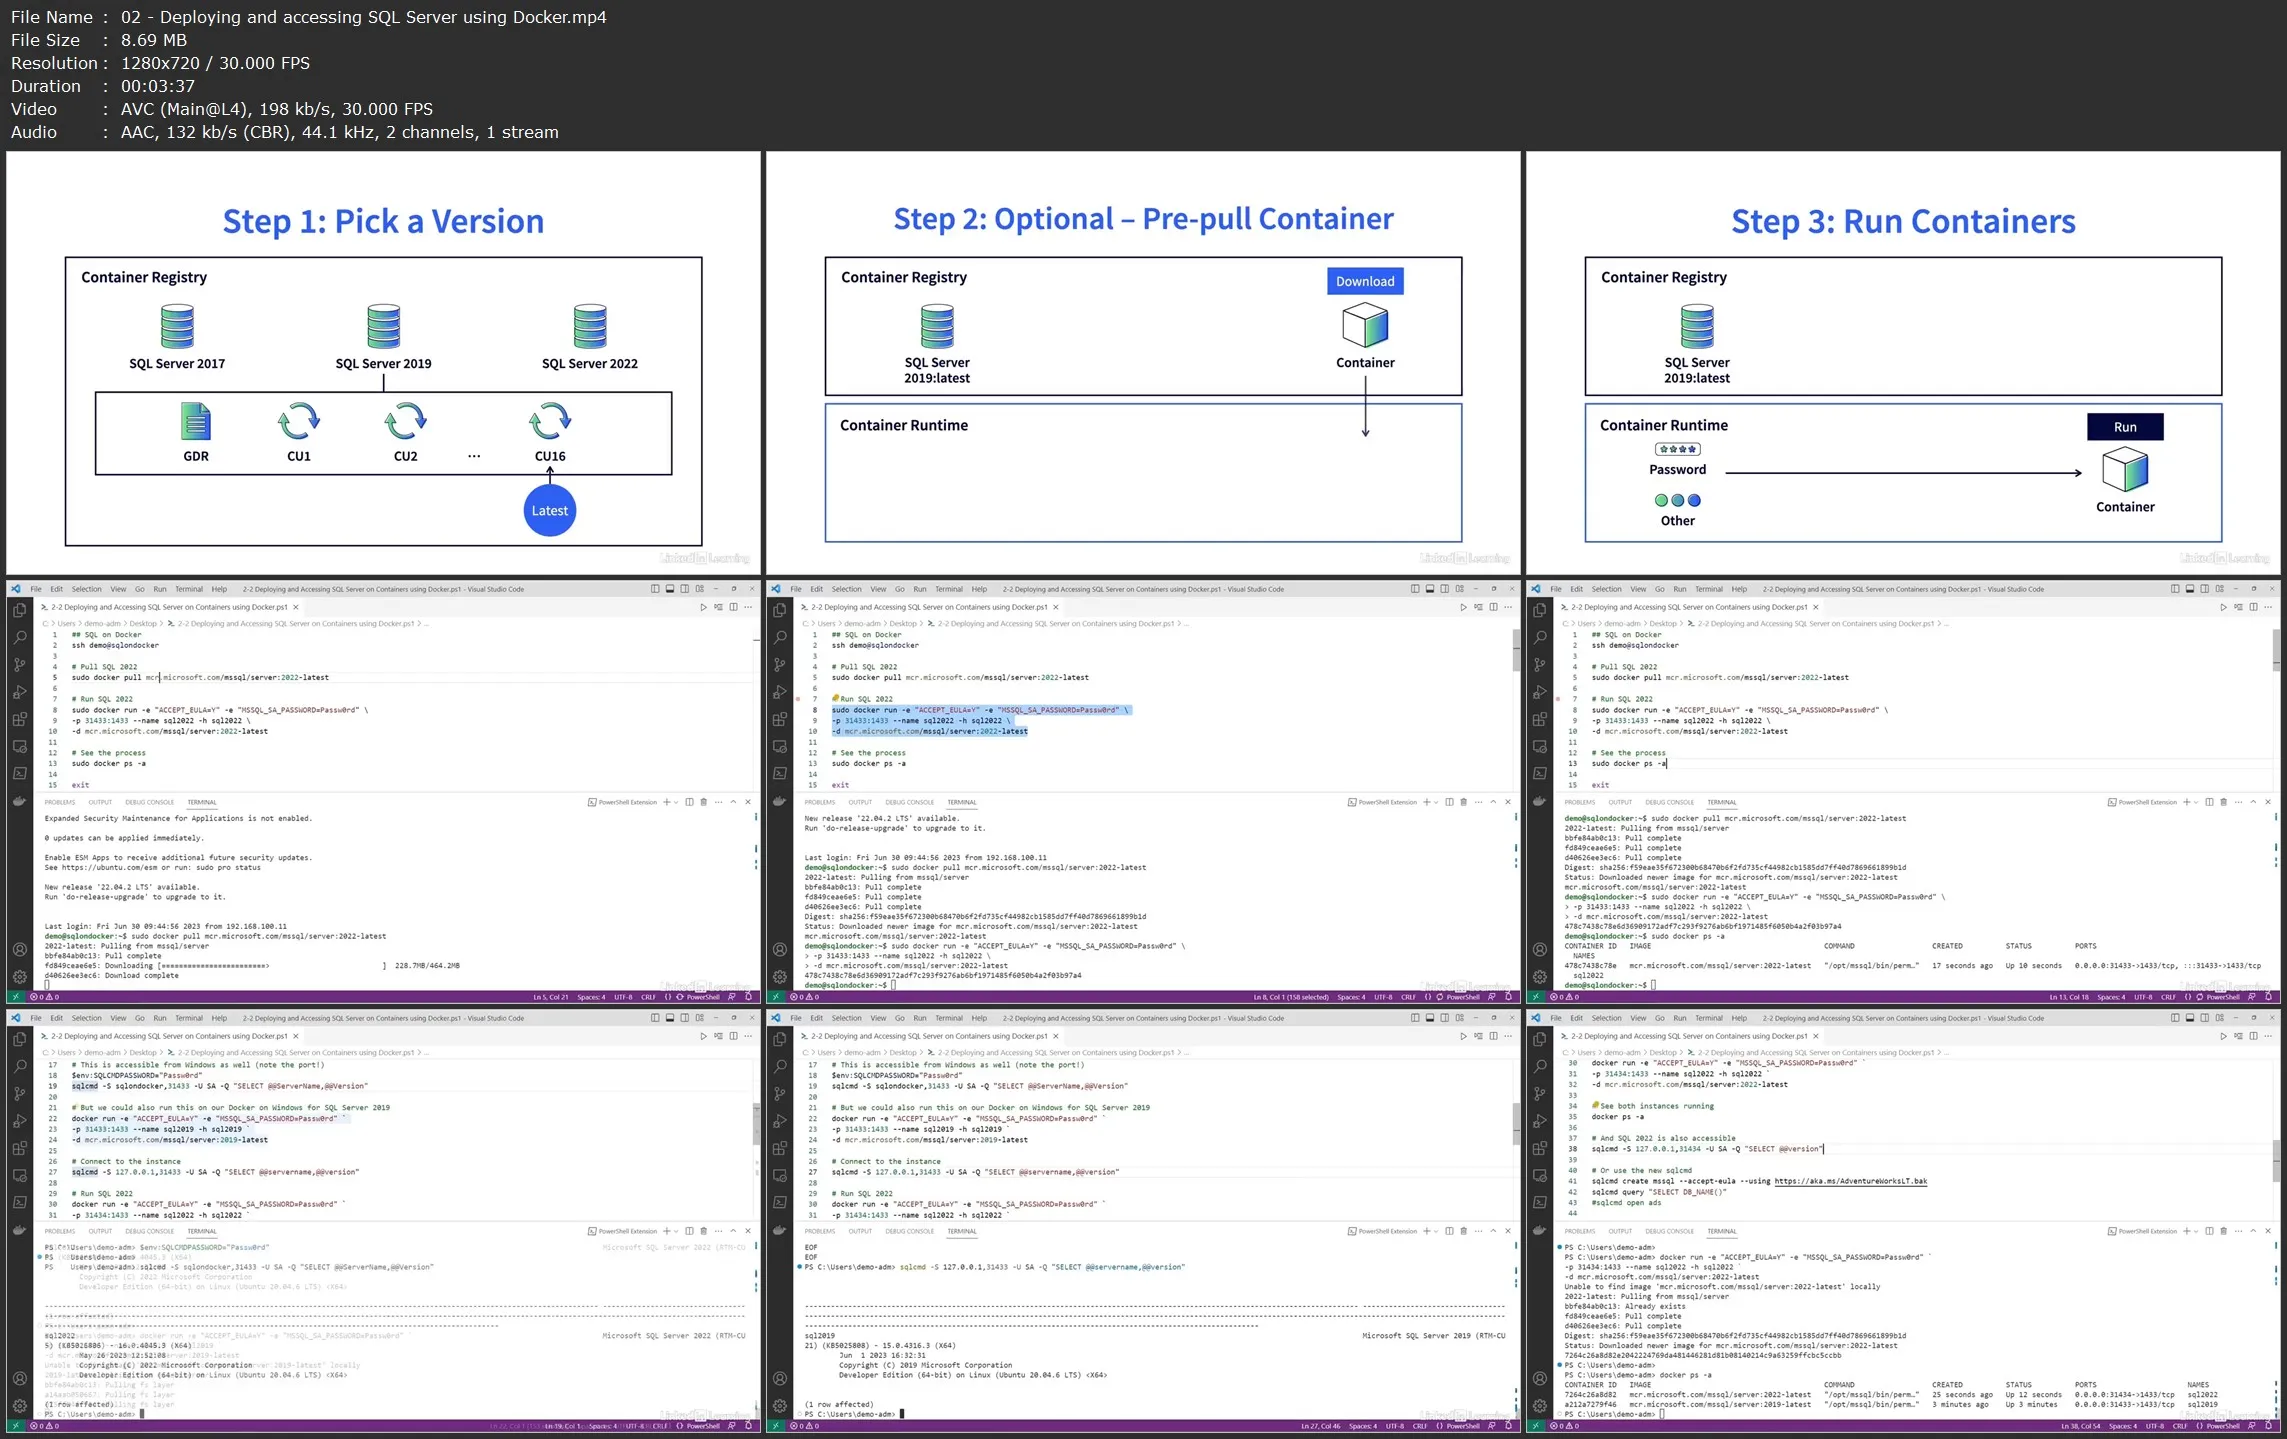Click the green GDR document icon
Screen dimensions: 2287x1439
[196, 421]
